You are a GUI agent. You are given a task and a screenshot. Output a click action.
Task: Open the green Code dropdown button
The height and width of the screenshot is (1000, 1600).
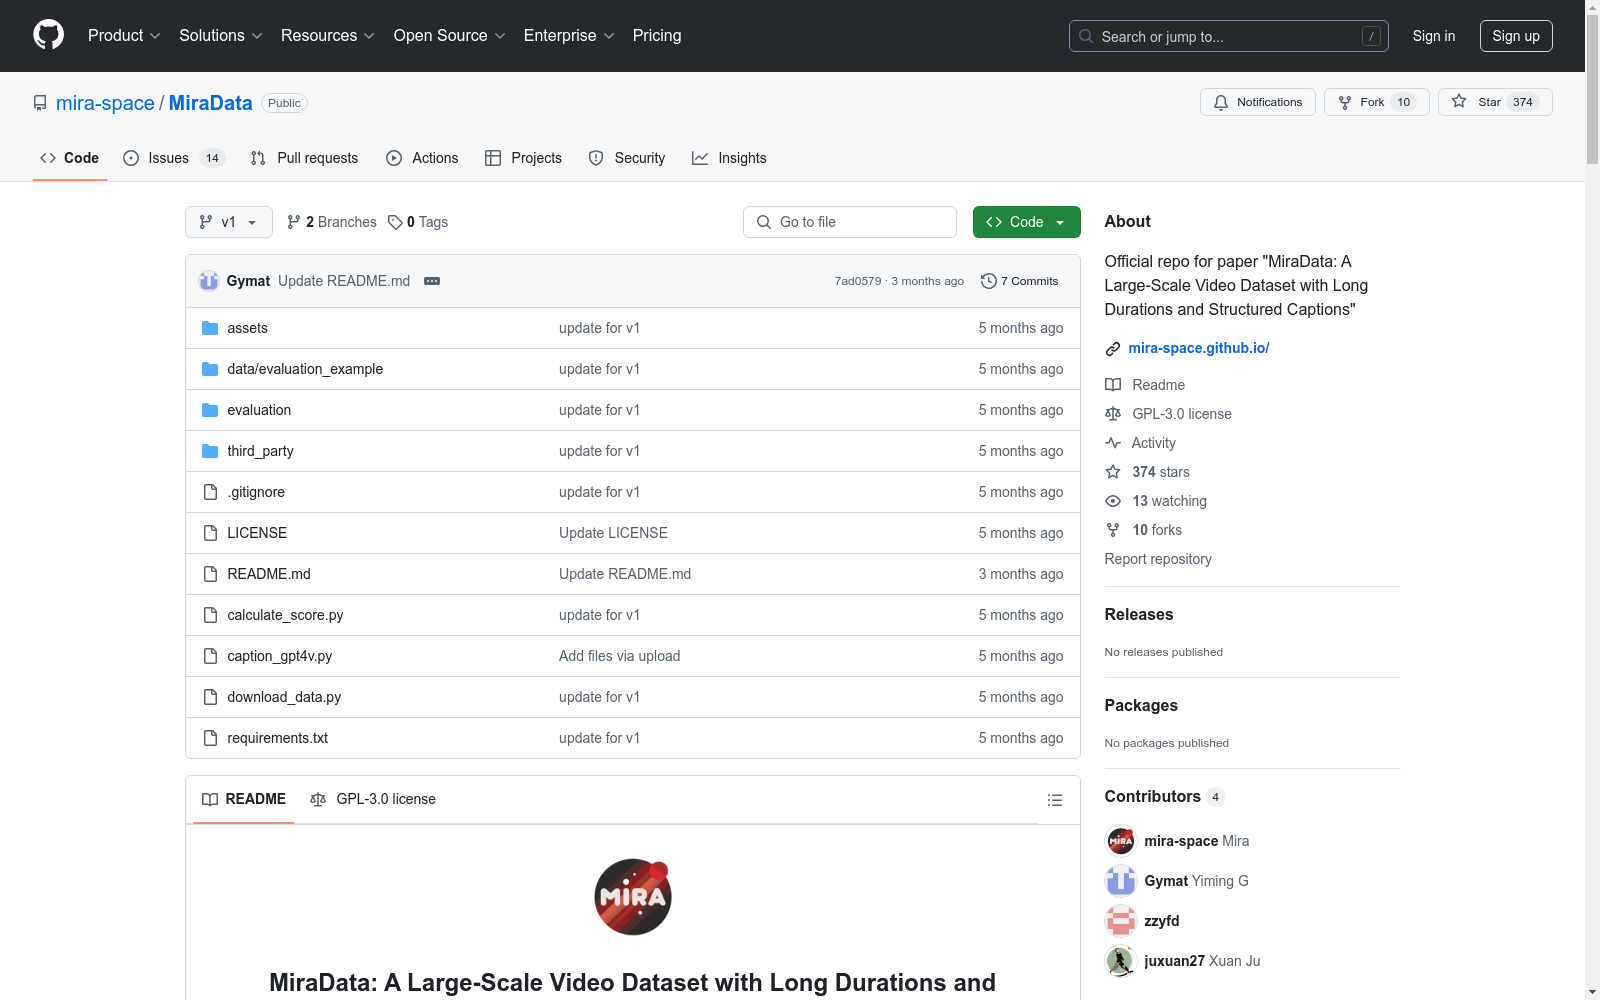1026,222
